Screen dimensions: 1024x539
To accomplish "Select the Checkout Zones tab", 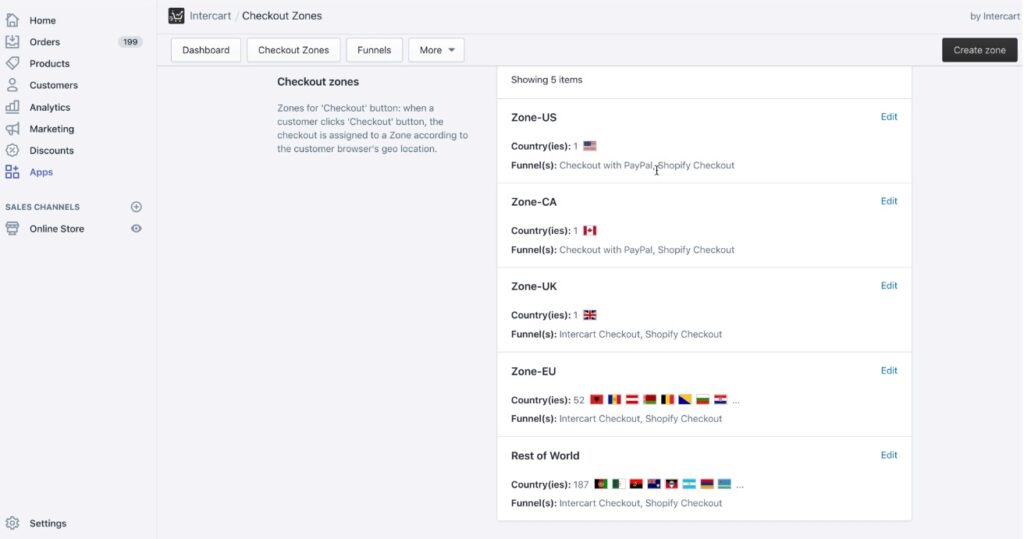I will pos(293,50).
